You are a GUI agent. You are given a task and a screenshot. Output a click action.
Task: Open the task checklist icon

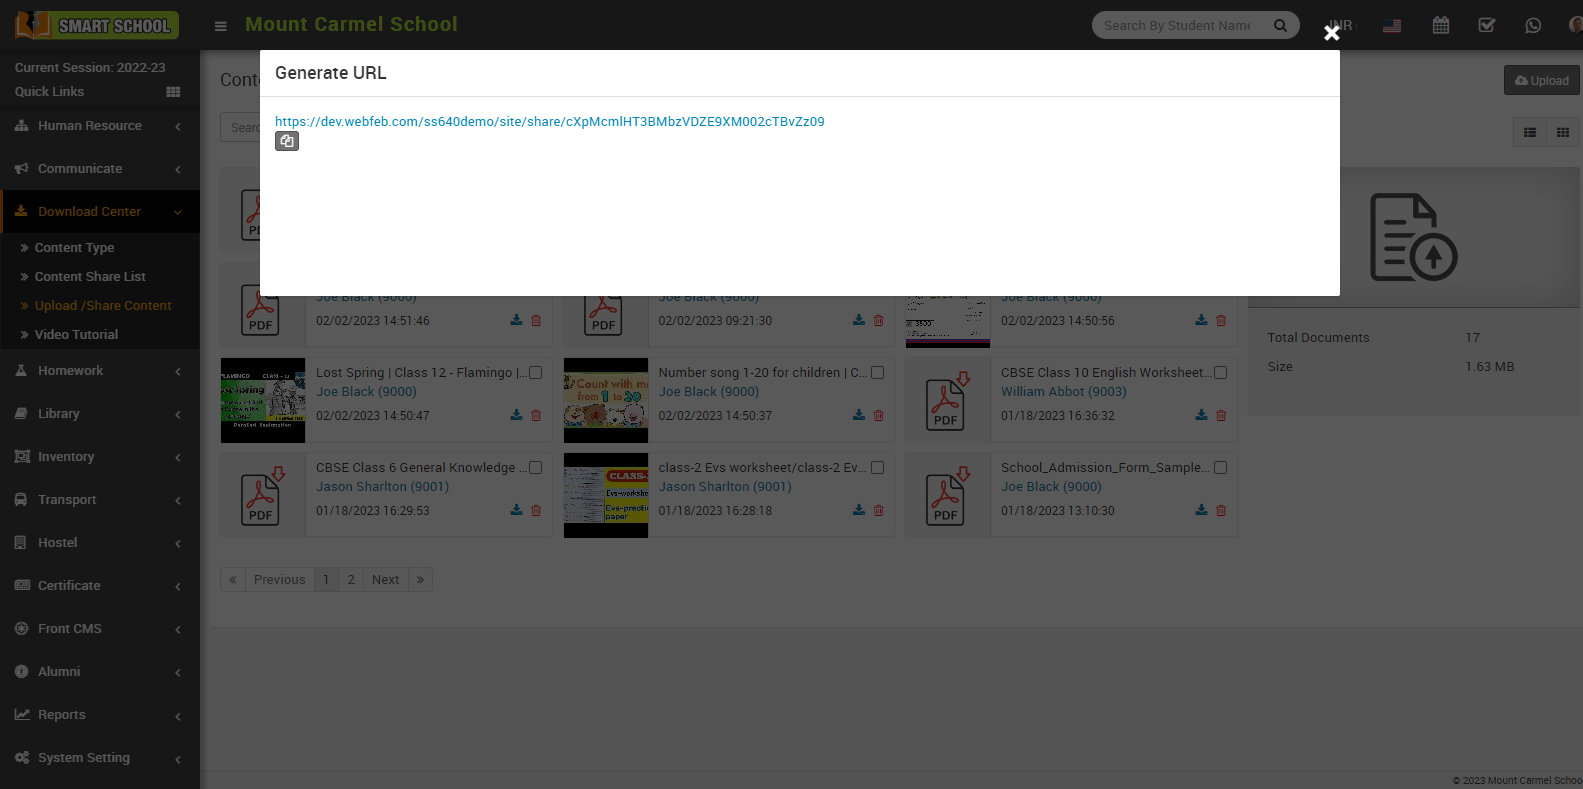[1487, 25]
